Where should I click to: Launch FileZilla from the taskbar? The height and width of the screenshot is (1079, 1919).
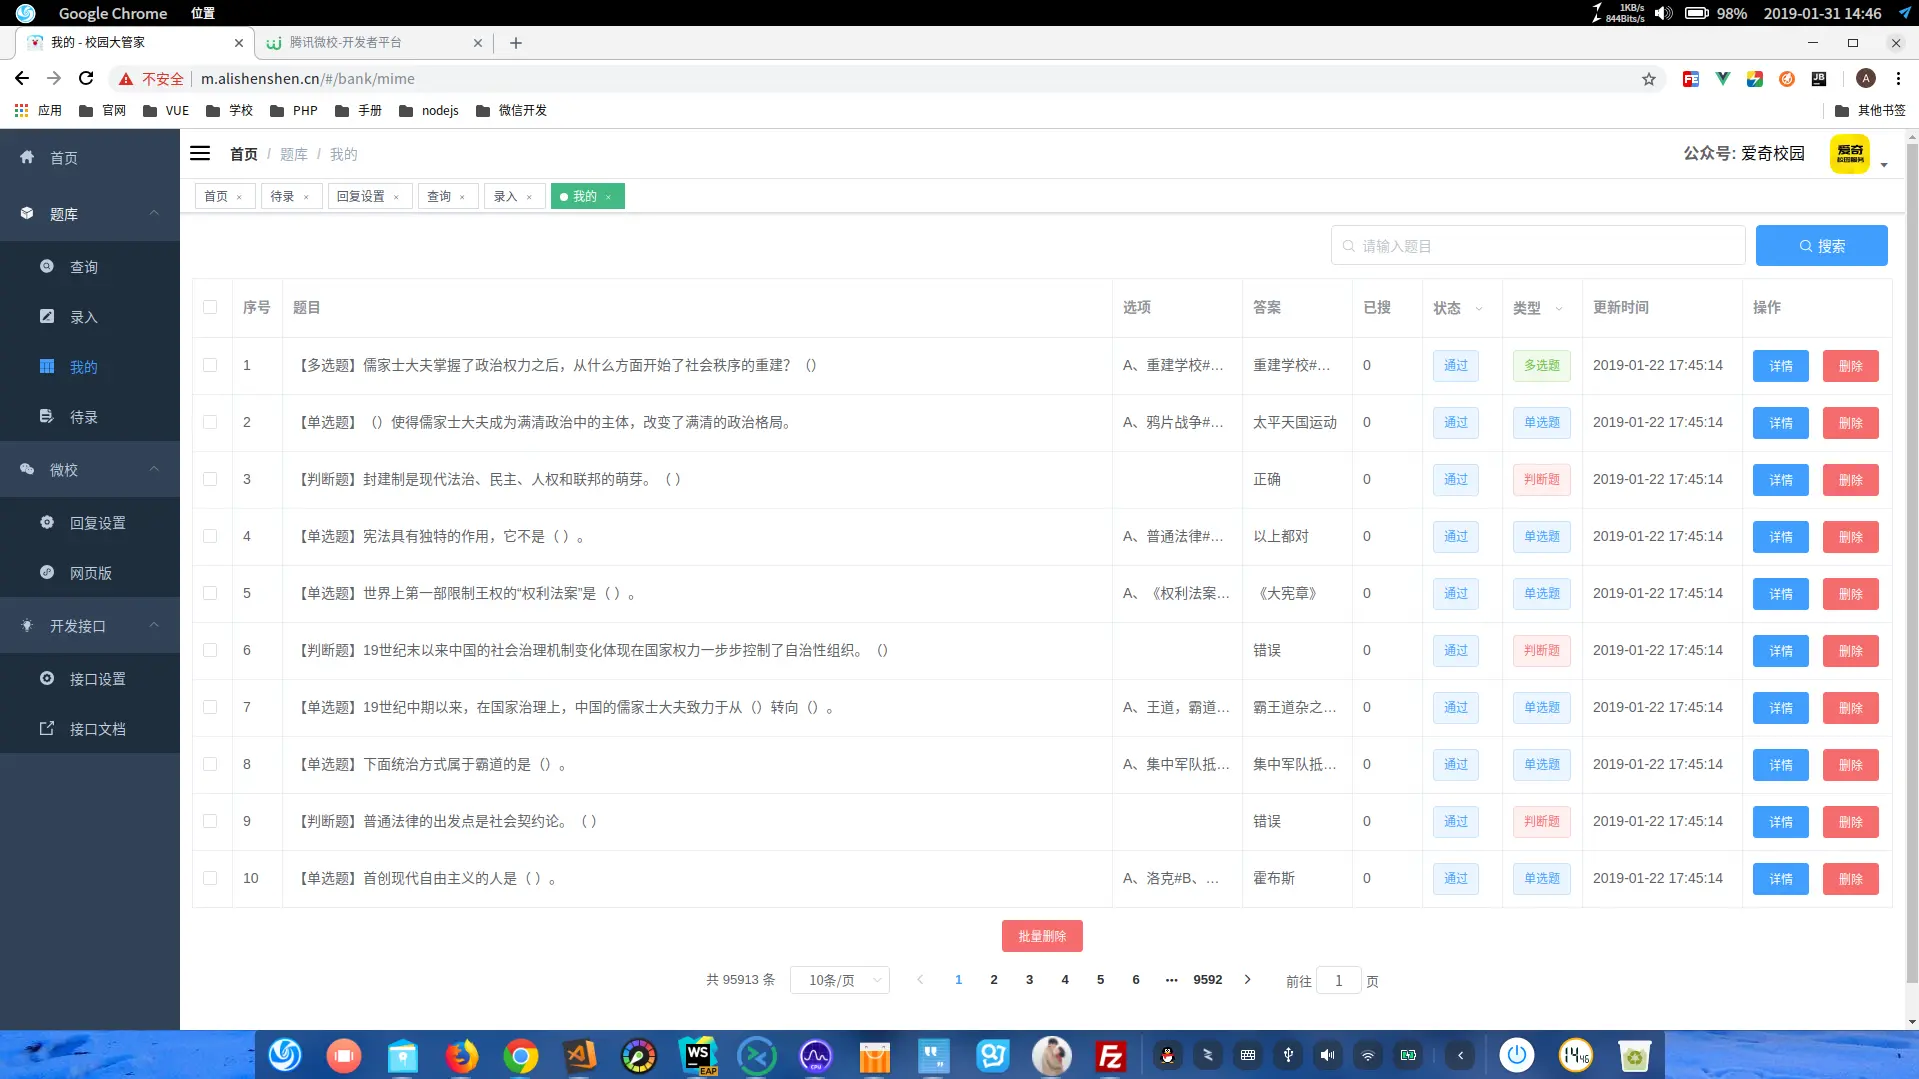(x=1110, y=1055)
